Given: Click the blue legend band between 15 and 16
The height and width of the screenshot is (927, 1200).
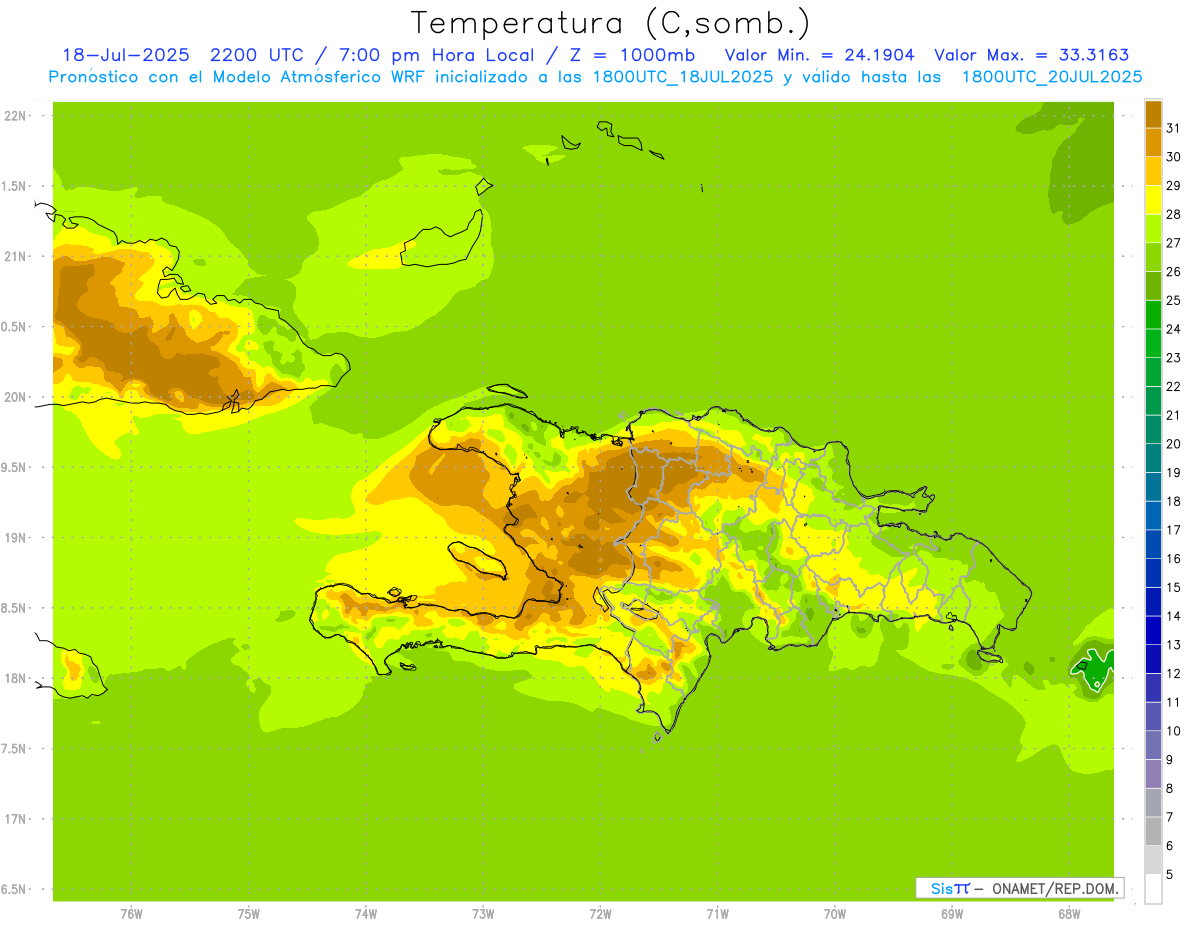Looking at the screenshot, I should point(1153,572).
